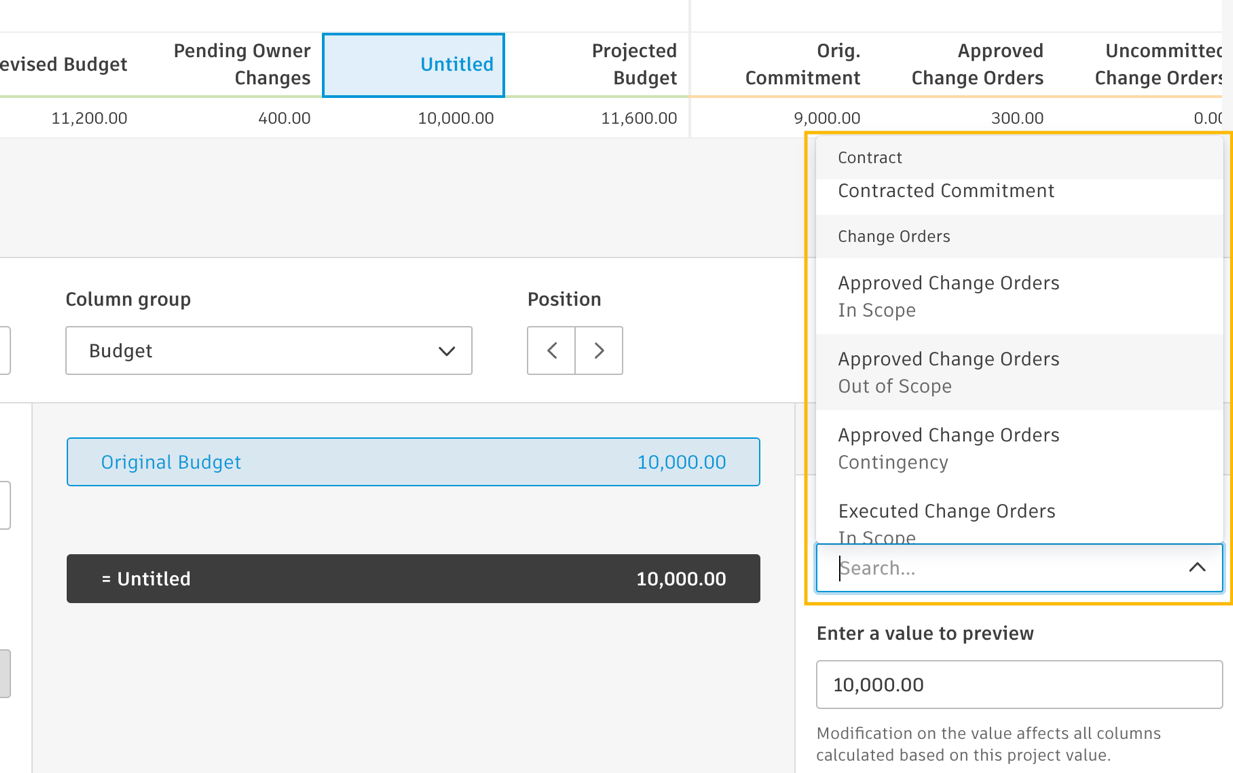This screenshot has width=1233, height=773.
Task: Click the Untitled result total bar
Action: coord(413,579)
